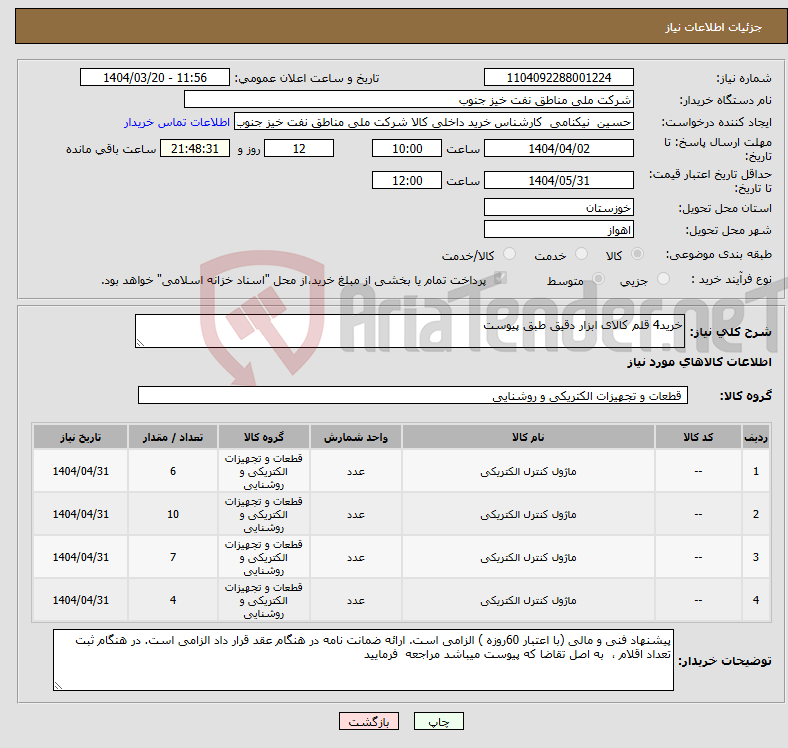The height and width of the screenshot is (748, 788).
Task: Click the need number field 1104092288001224
Action: coord(559,77)
